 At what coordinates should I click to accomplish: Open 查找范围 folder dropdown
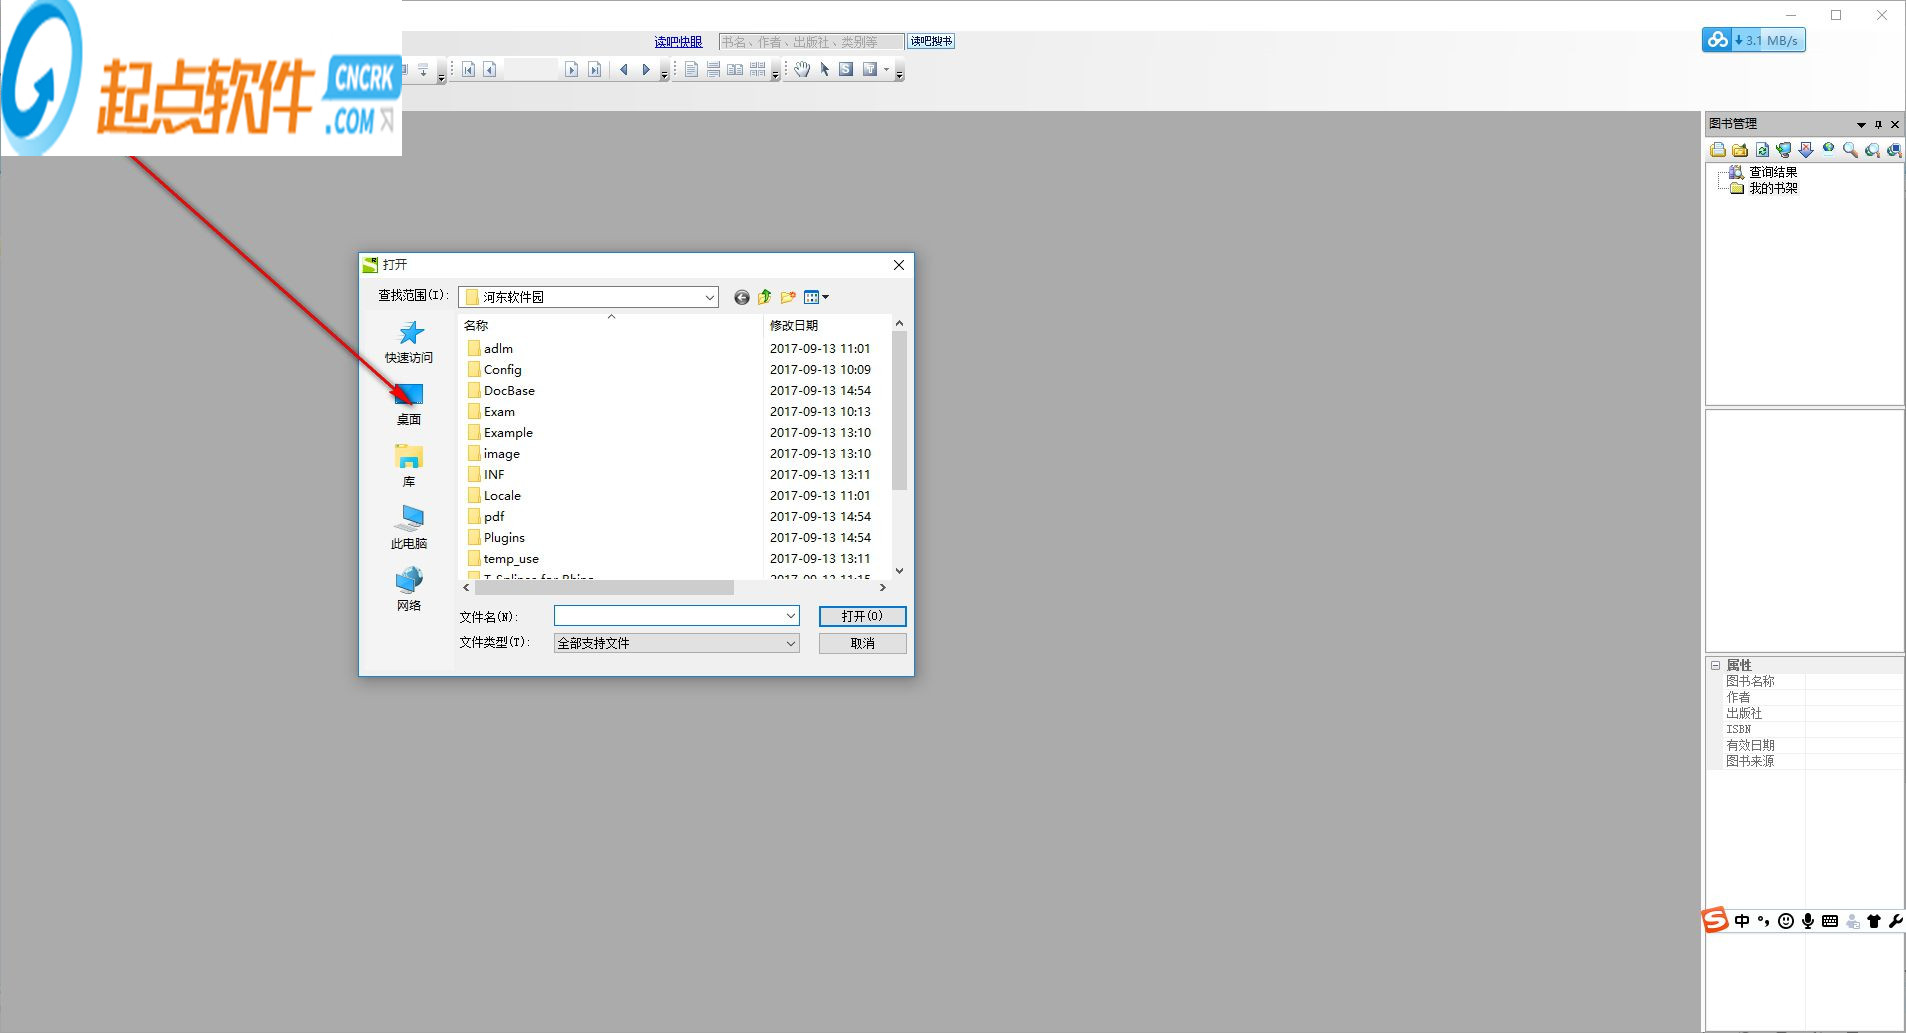pos(709,297)
